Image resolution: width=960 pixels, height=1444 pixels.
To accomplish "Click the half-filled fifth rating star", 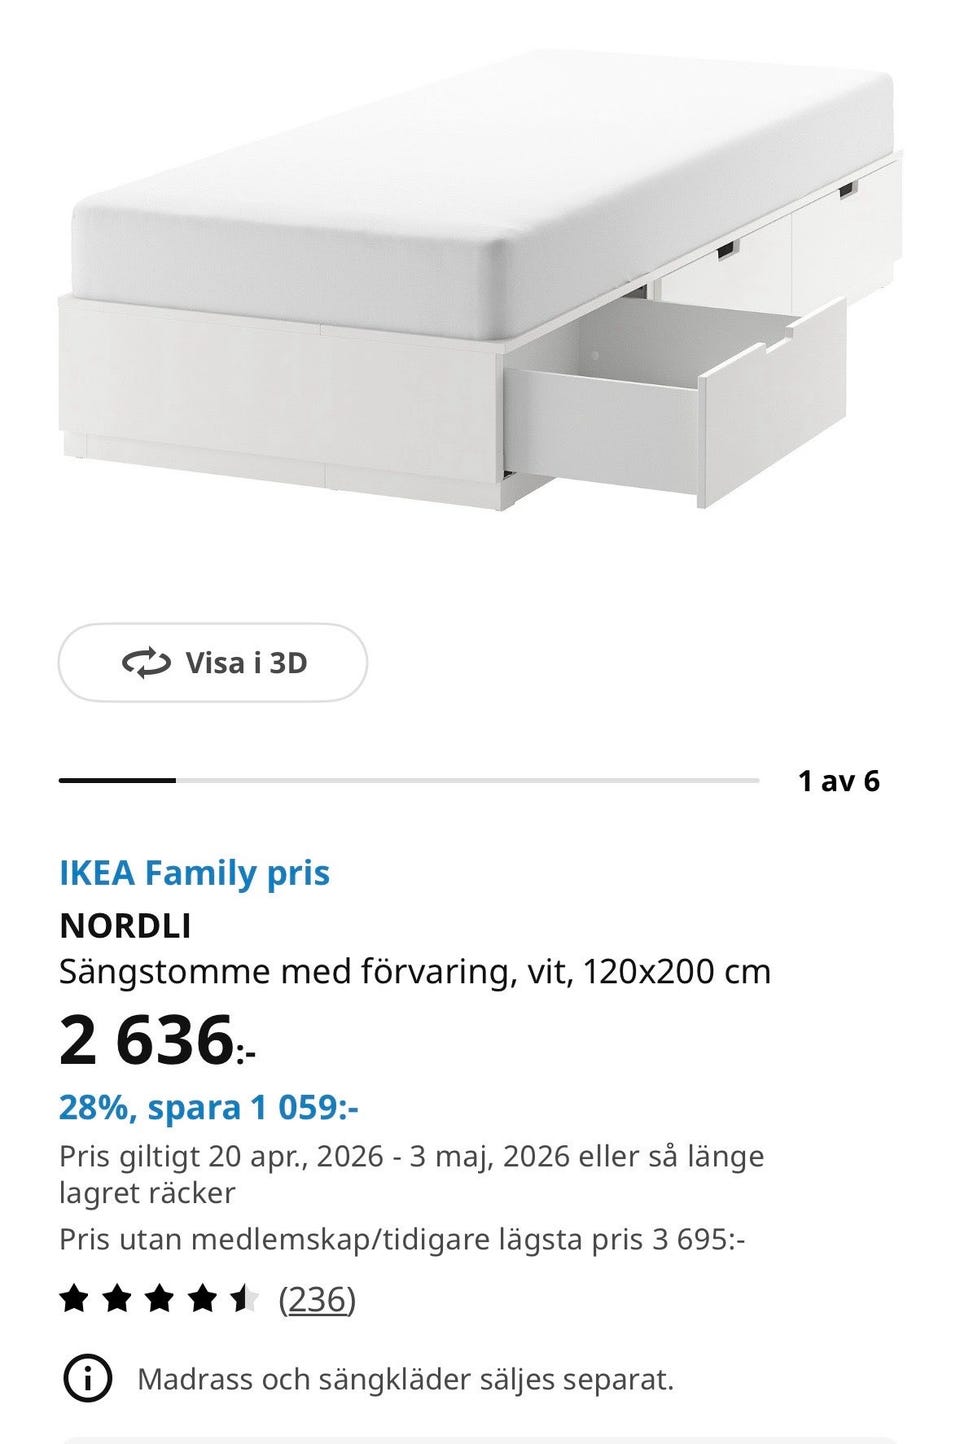I will (x=243, y=1300).
